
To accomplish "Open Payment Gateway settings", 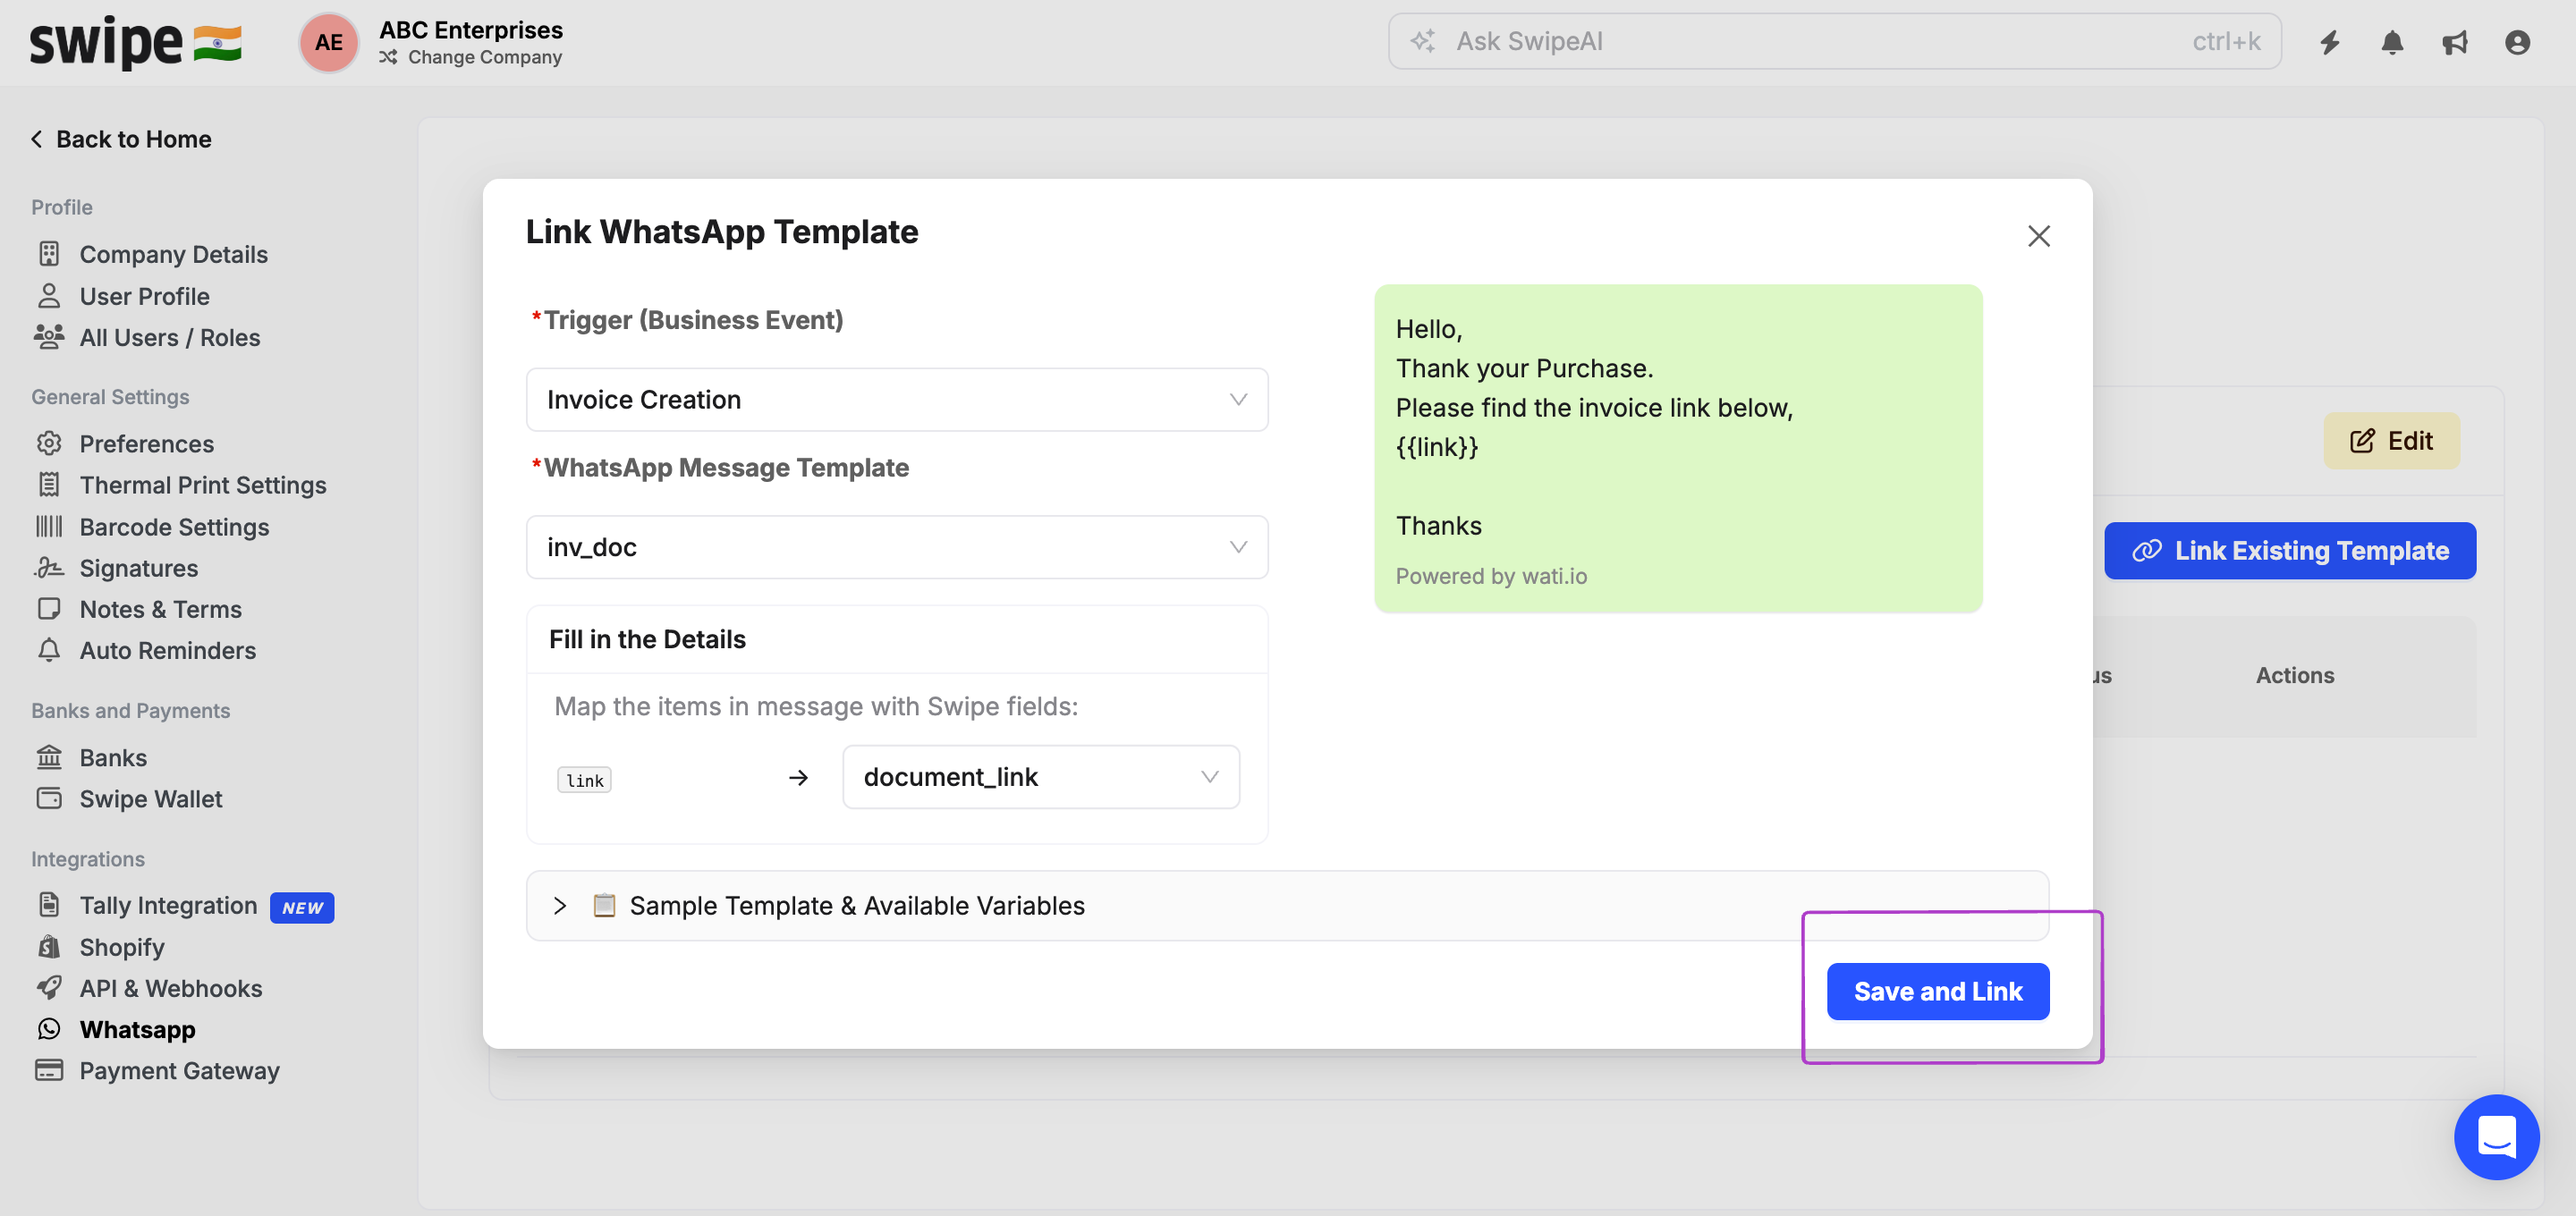I will pos(179,1071).
